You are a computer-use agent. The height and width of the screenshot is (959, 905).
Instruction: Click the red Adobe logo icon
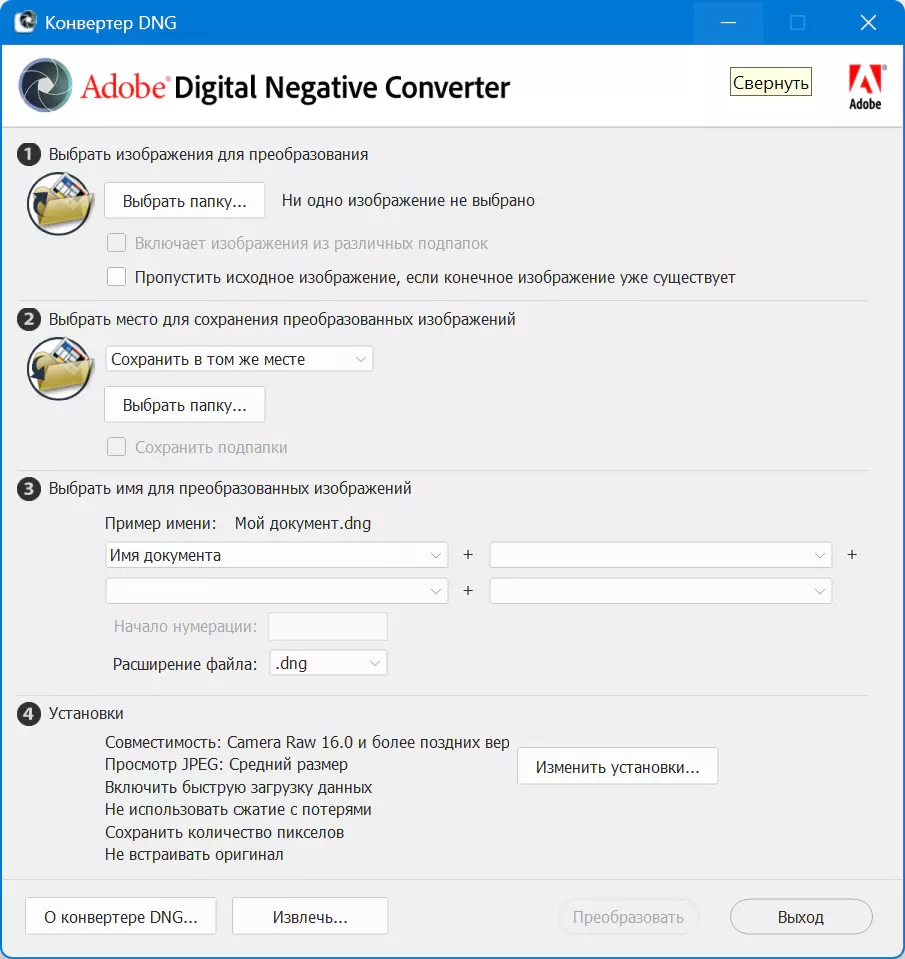pos(865,87)
